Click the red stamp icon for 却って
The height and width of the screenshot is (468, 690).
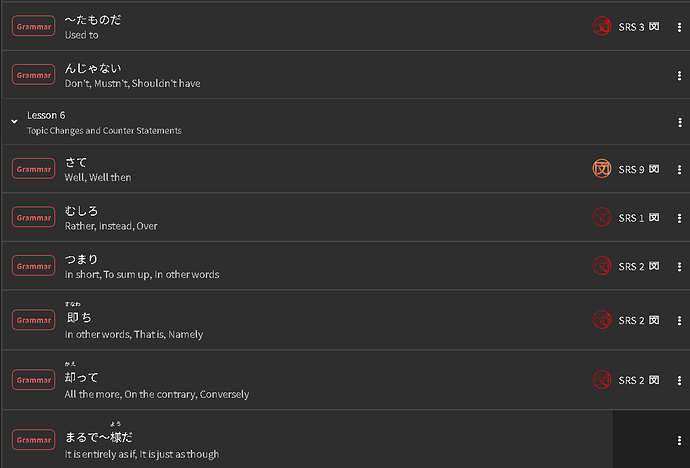[602, 380]
